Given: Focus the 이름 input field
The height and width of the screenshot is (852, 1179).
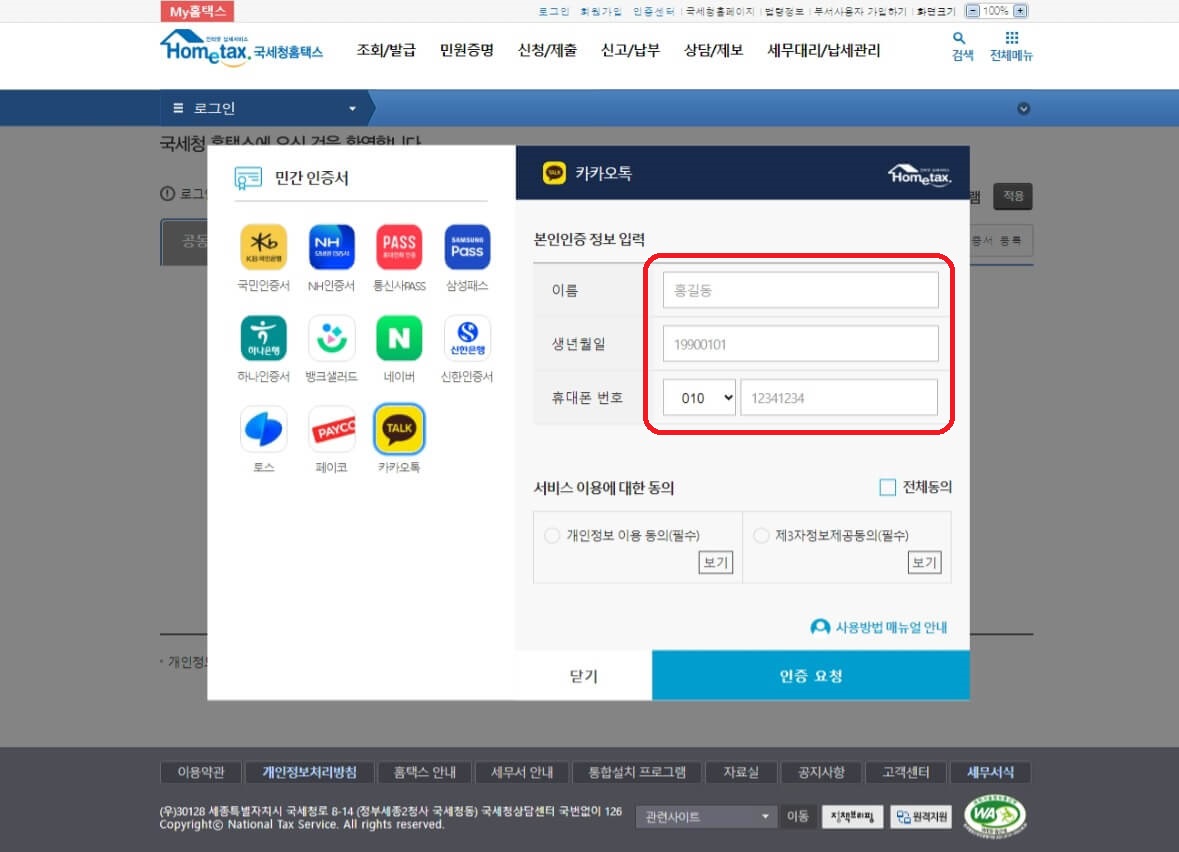Looking at the screenshot, I should (800, 290).
